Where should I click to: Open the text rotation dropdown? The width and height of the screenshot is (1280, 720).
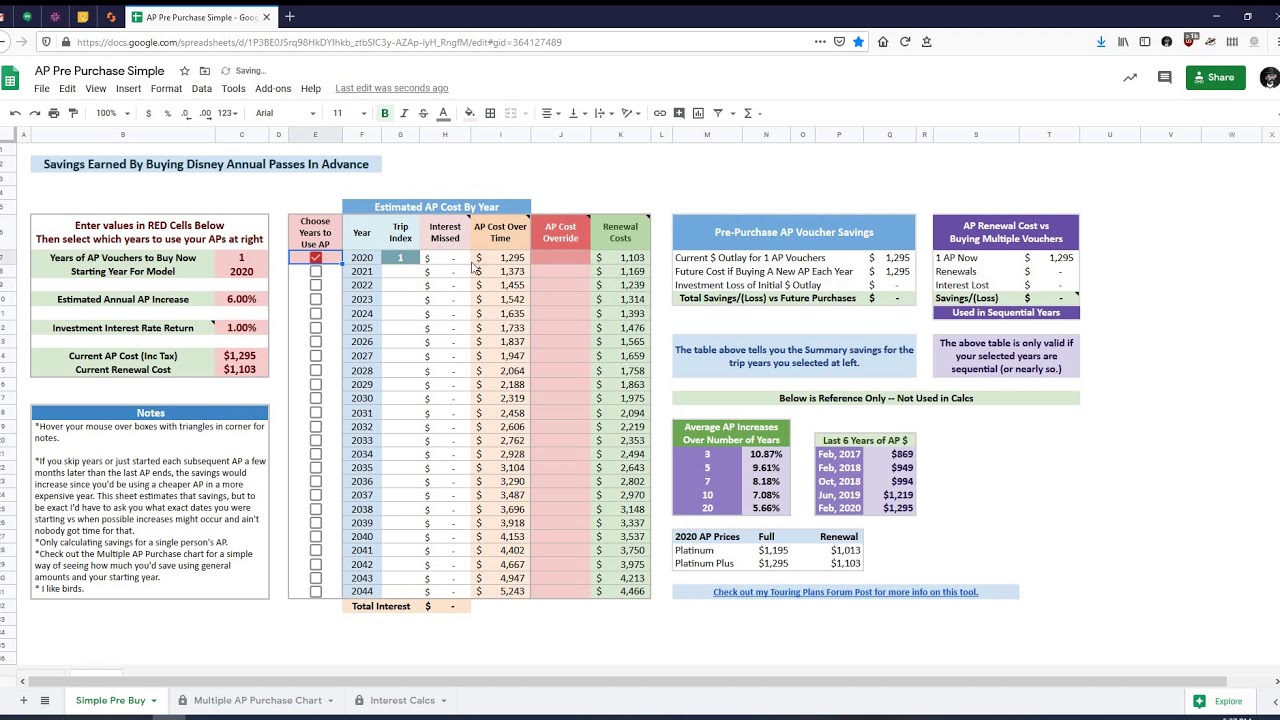pyautogui.click(x=631, y=113)
